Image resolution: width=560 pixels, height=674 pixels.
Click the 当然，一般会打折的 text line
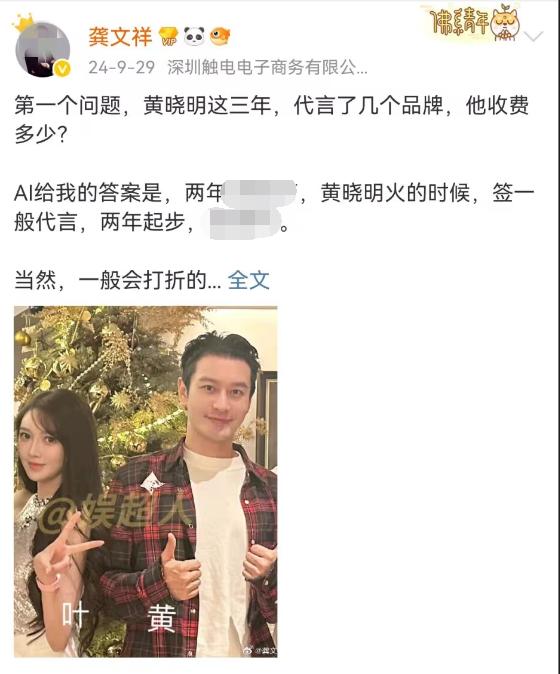click(117, 281)
